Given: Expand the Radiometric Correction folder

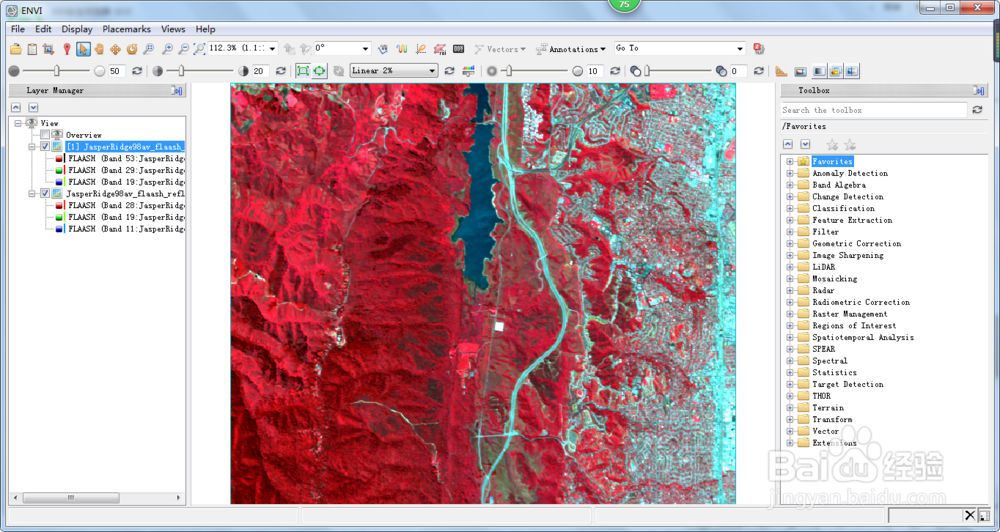Looking at the screenshot, I should [x=790, y=302].
